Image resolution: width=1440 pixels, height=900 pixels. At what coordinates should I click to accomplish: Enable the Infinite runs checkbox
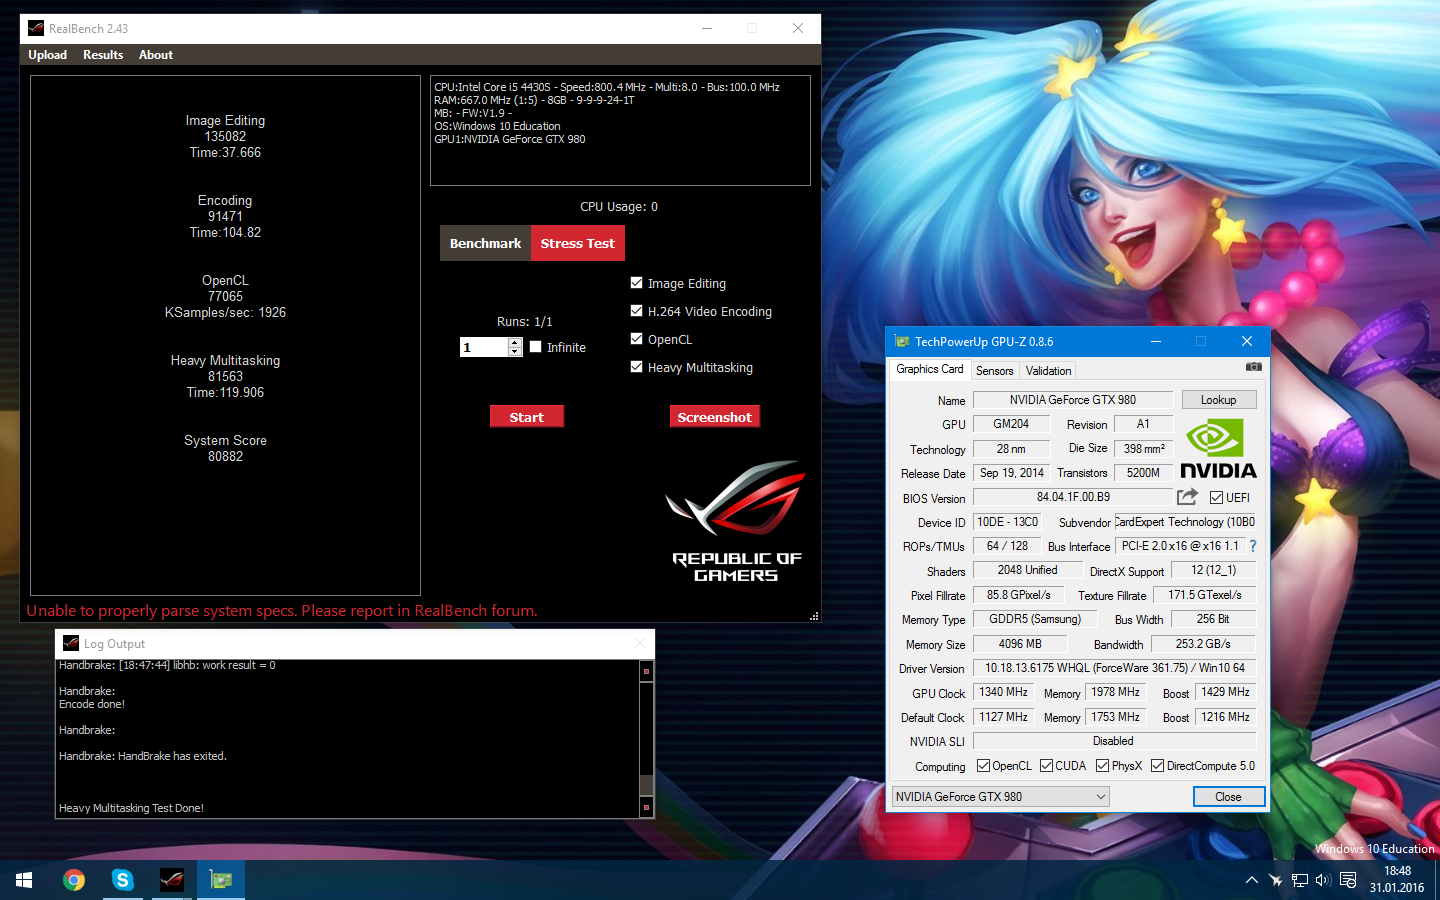pos(536,347)
